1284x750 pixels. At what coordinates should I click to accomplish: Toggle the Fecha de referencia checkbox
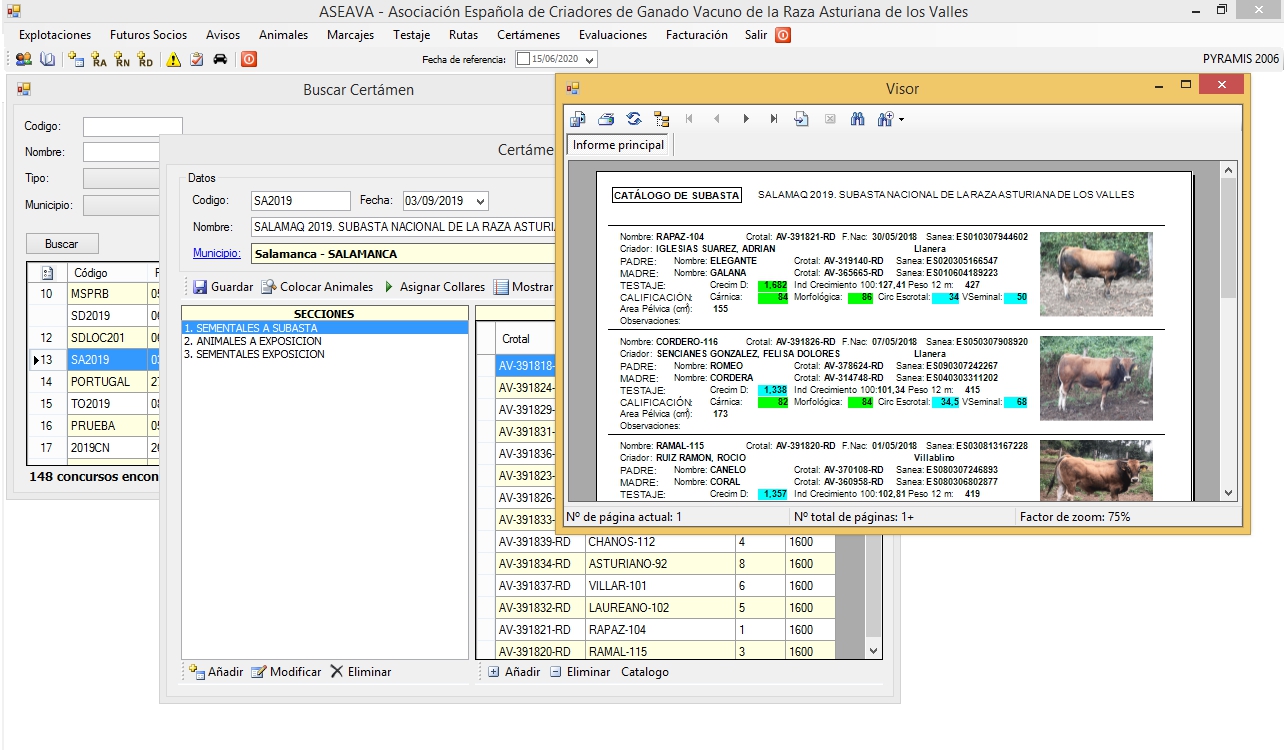523,60
